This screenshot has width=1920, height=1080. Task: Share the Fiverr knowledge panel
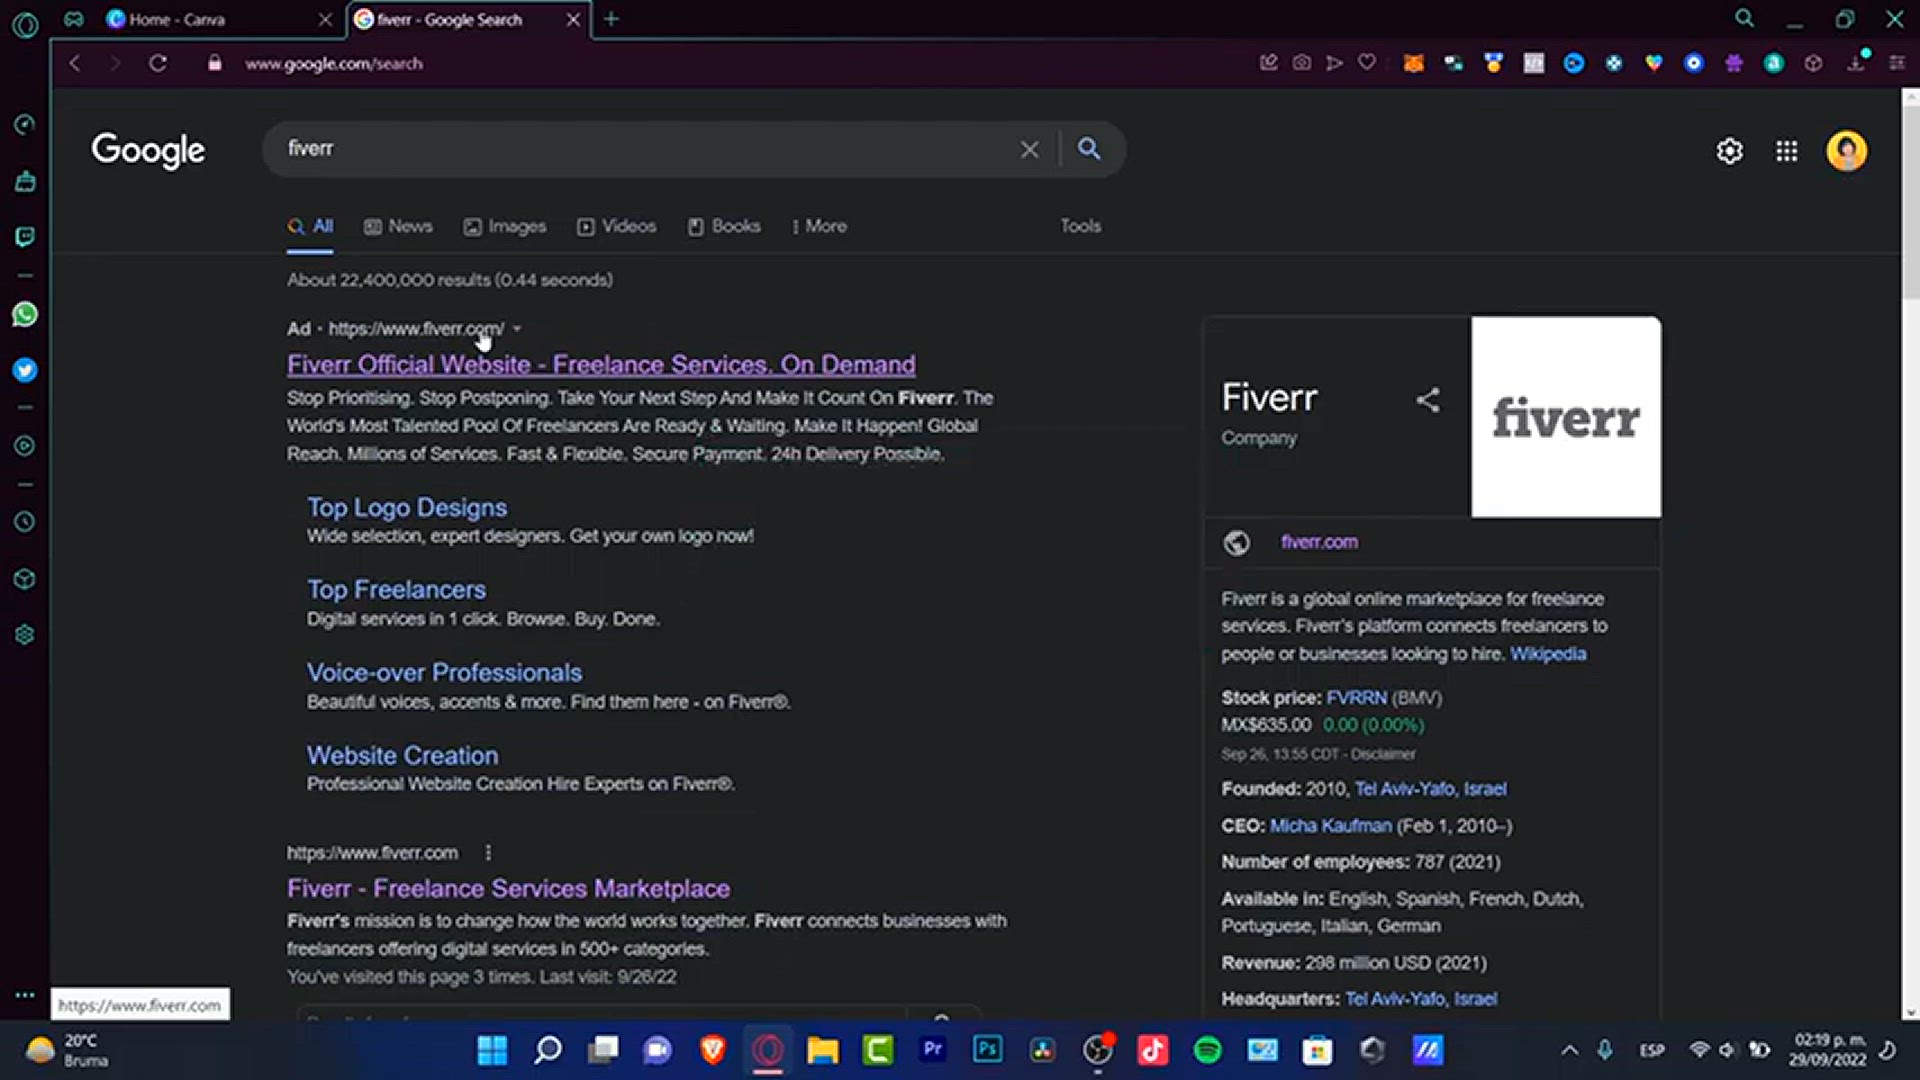tap(1428, 400)
